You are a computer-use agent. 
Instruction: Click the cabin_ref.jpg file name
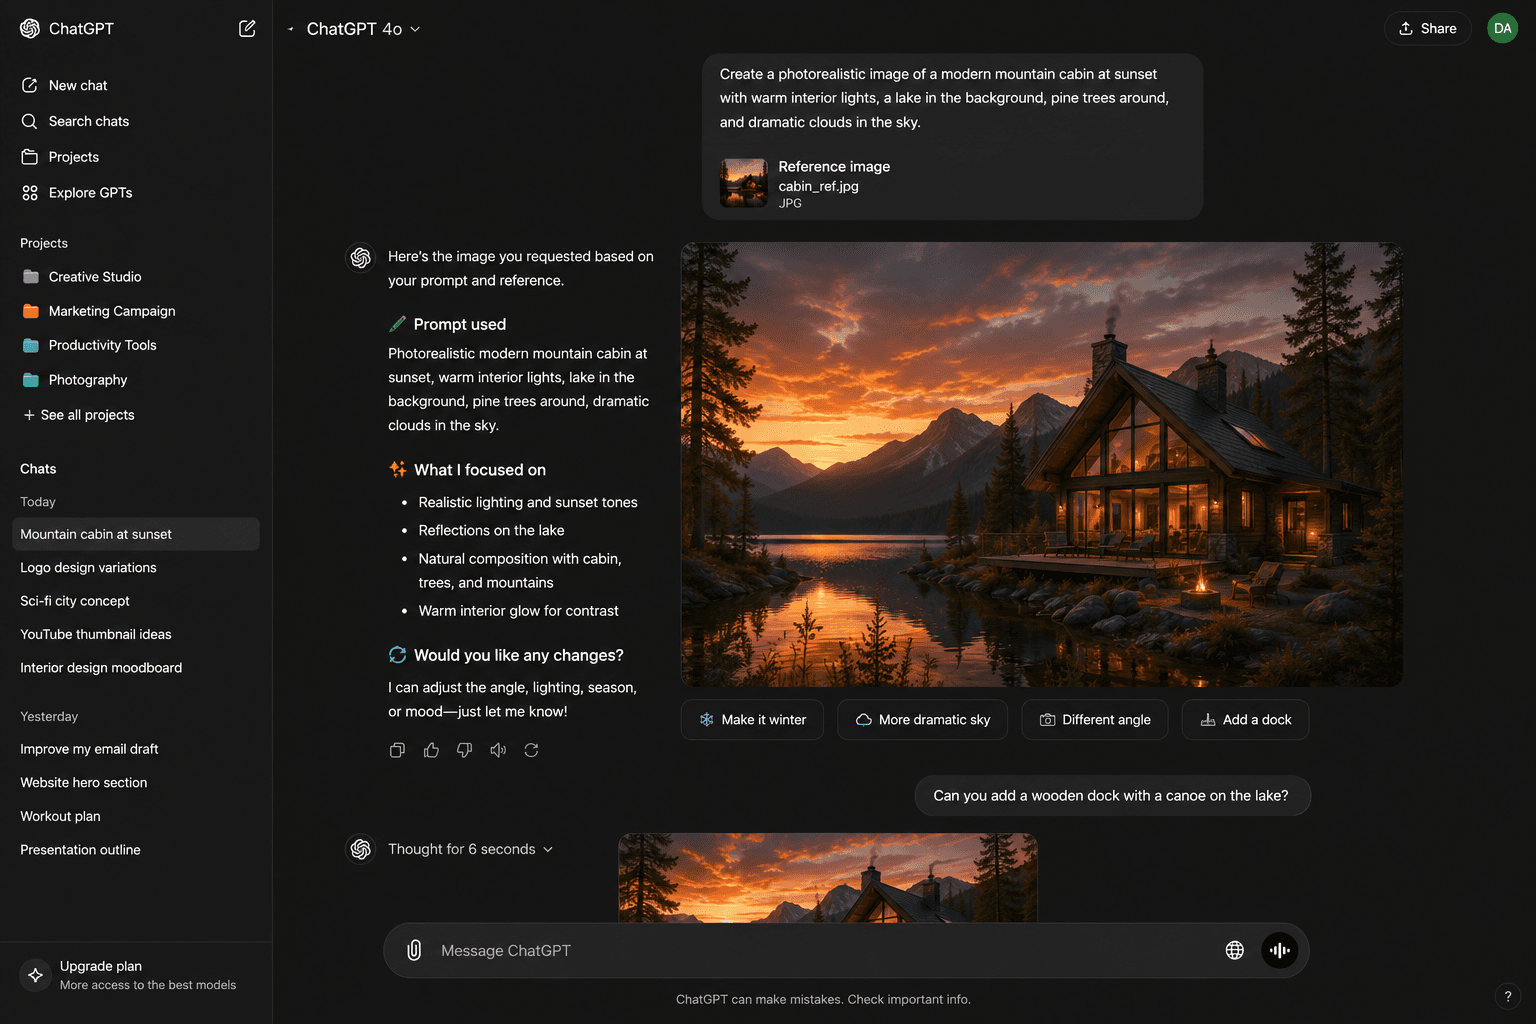tap(819, 186)
